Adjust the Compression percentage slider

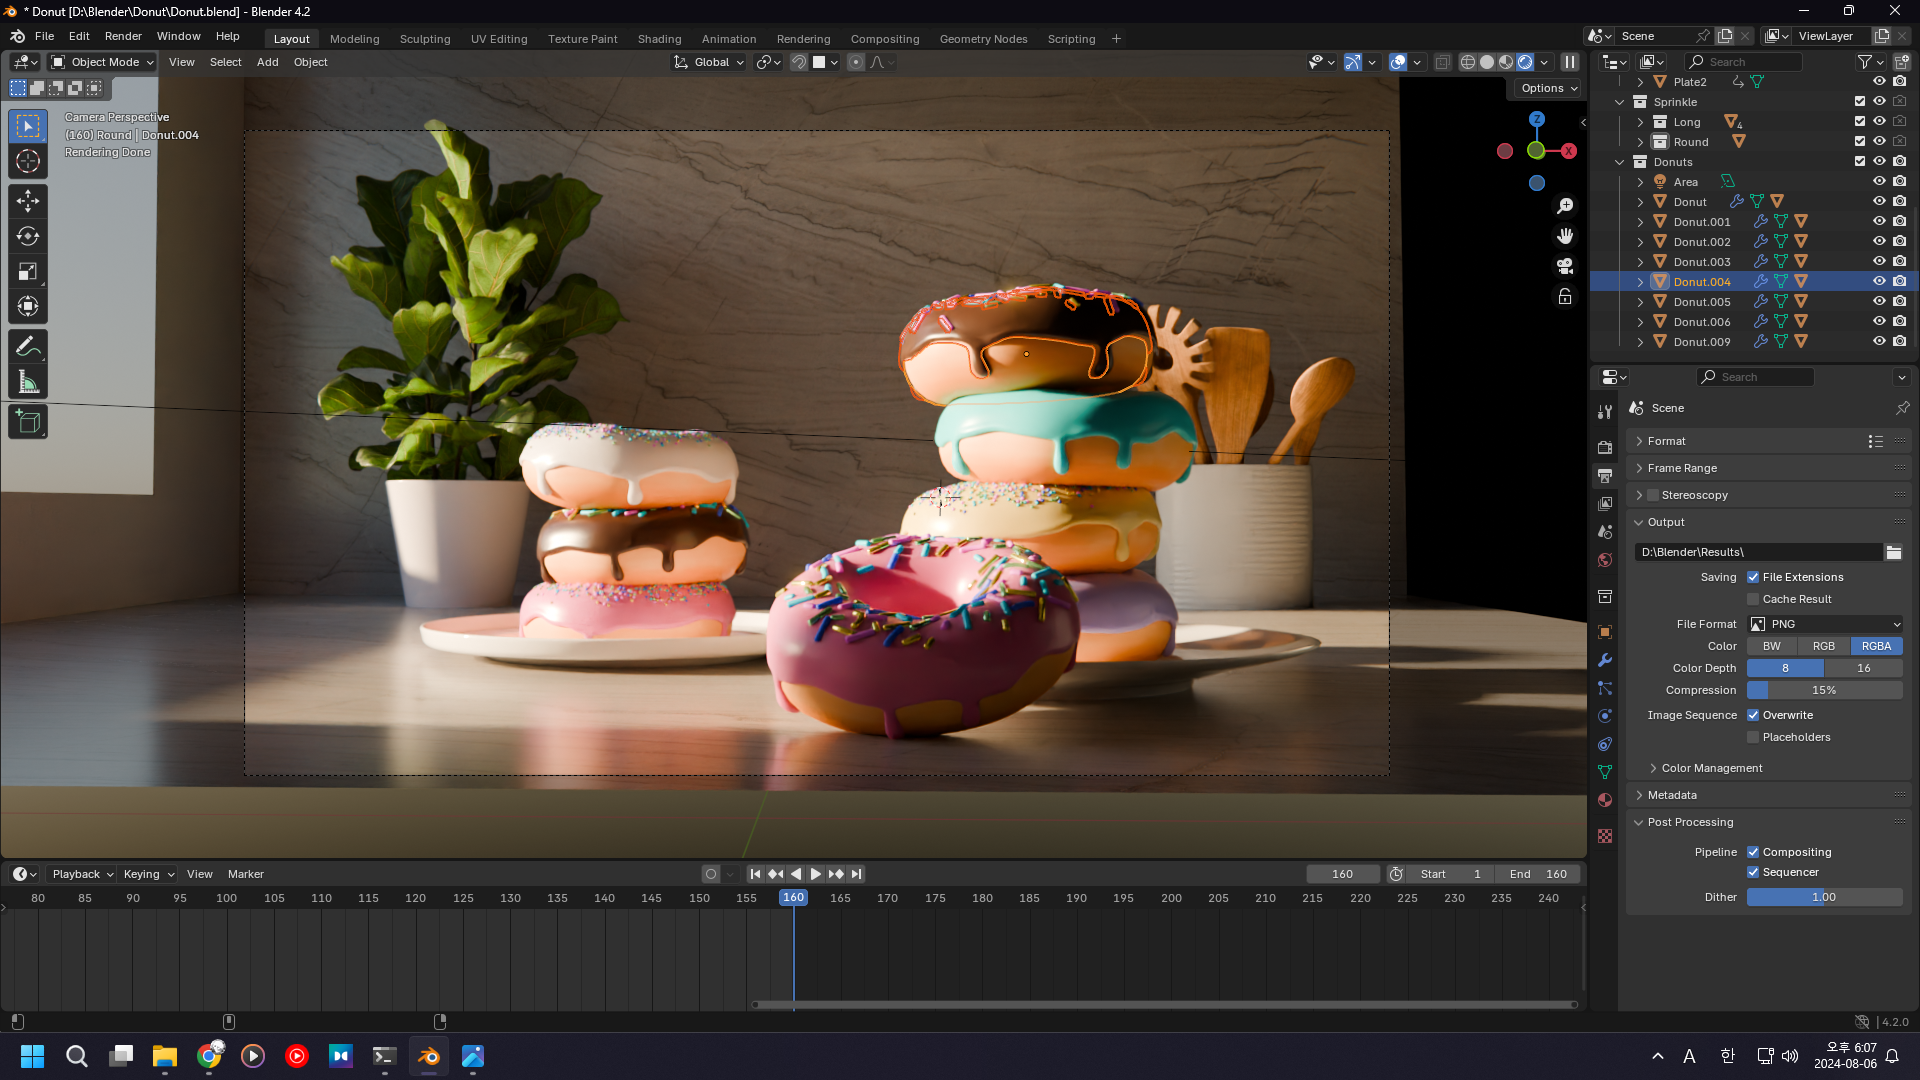[x=1824, y=690]
